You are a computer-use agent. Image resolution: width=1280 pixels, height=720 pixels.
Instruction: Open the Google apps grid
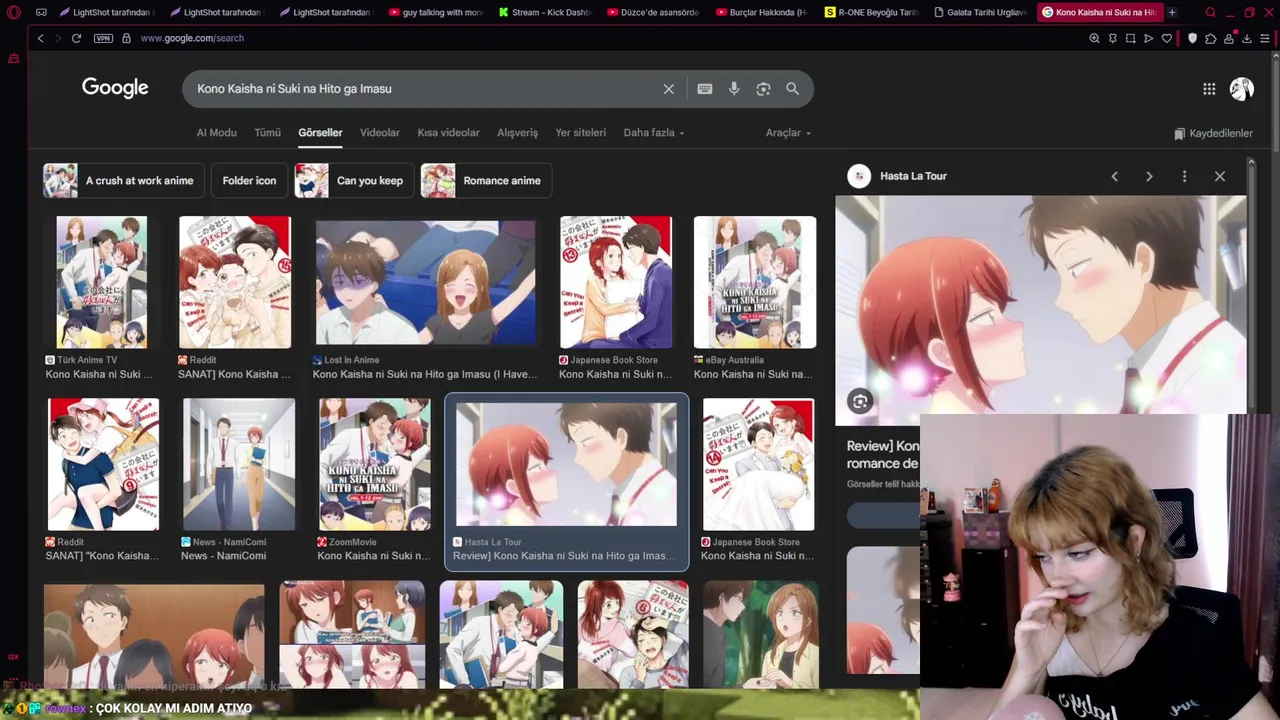pos(1209,89)
